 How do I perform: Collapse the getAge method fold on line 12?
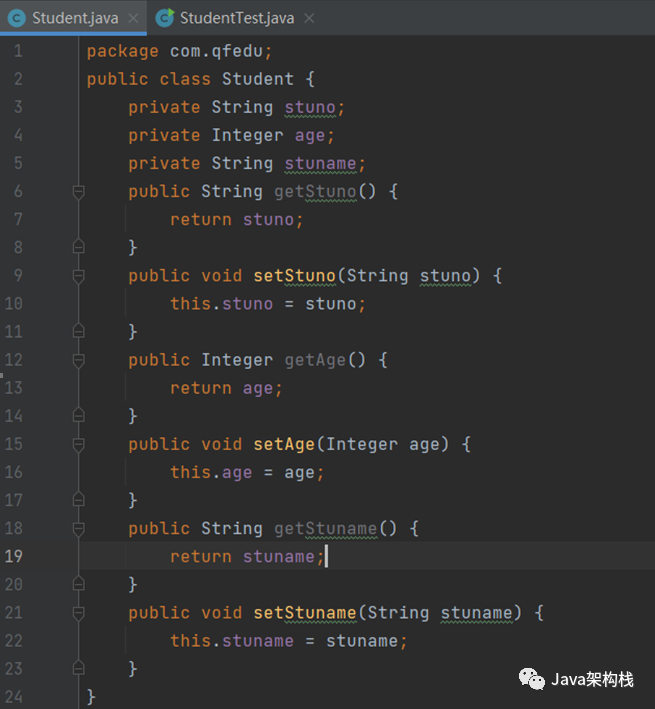pyautogui.click(x=78, y=360)
